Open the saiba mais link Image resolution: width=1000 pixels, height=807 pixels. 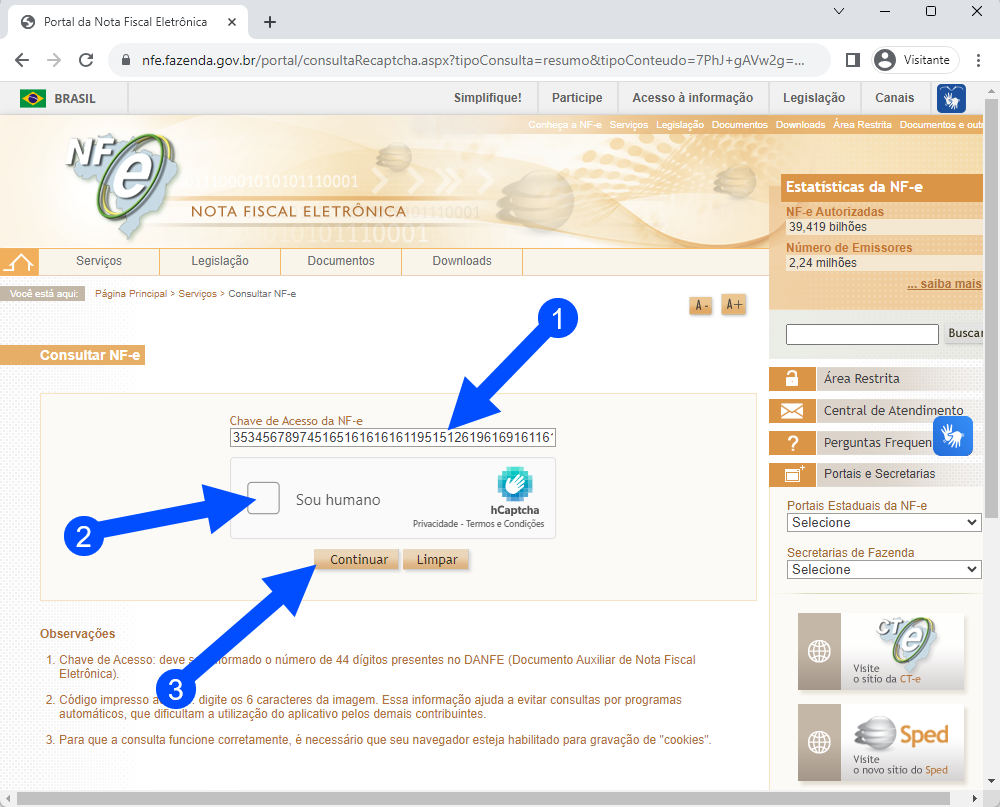[x=945, y=285]
